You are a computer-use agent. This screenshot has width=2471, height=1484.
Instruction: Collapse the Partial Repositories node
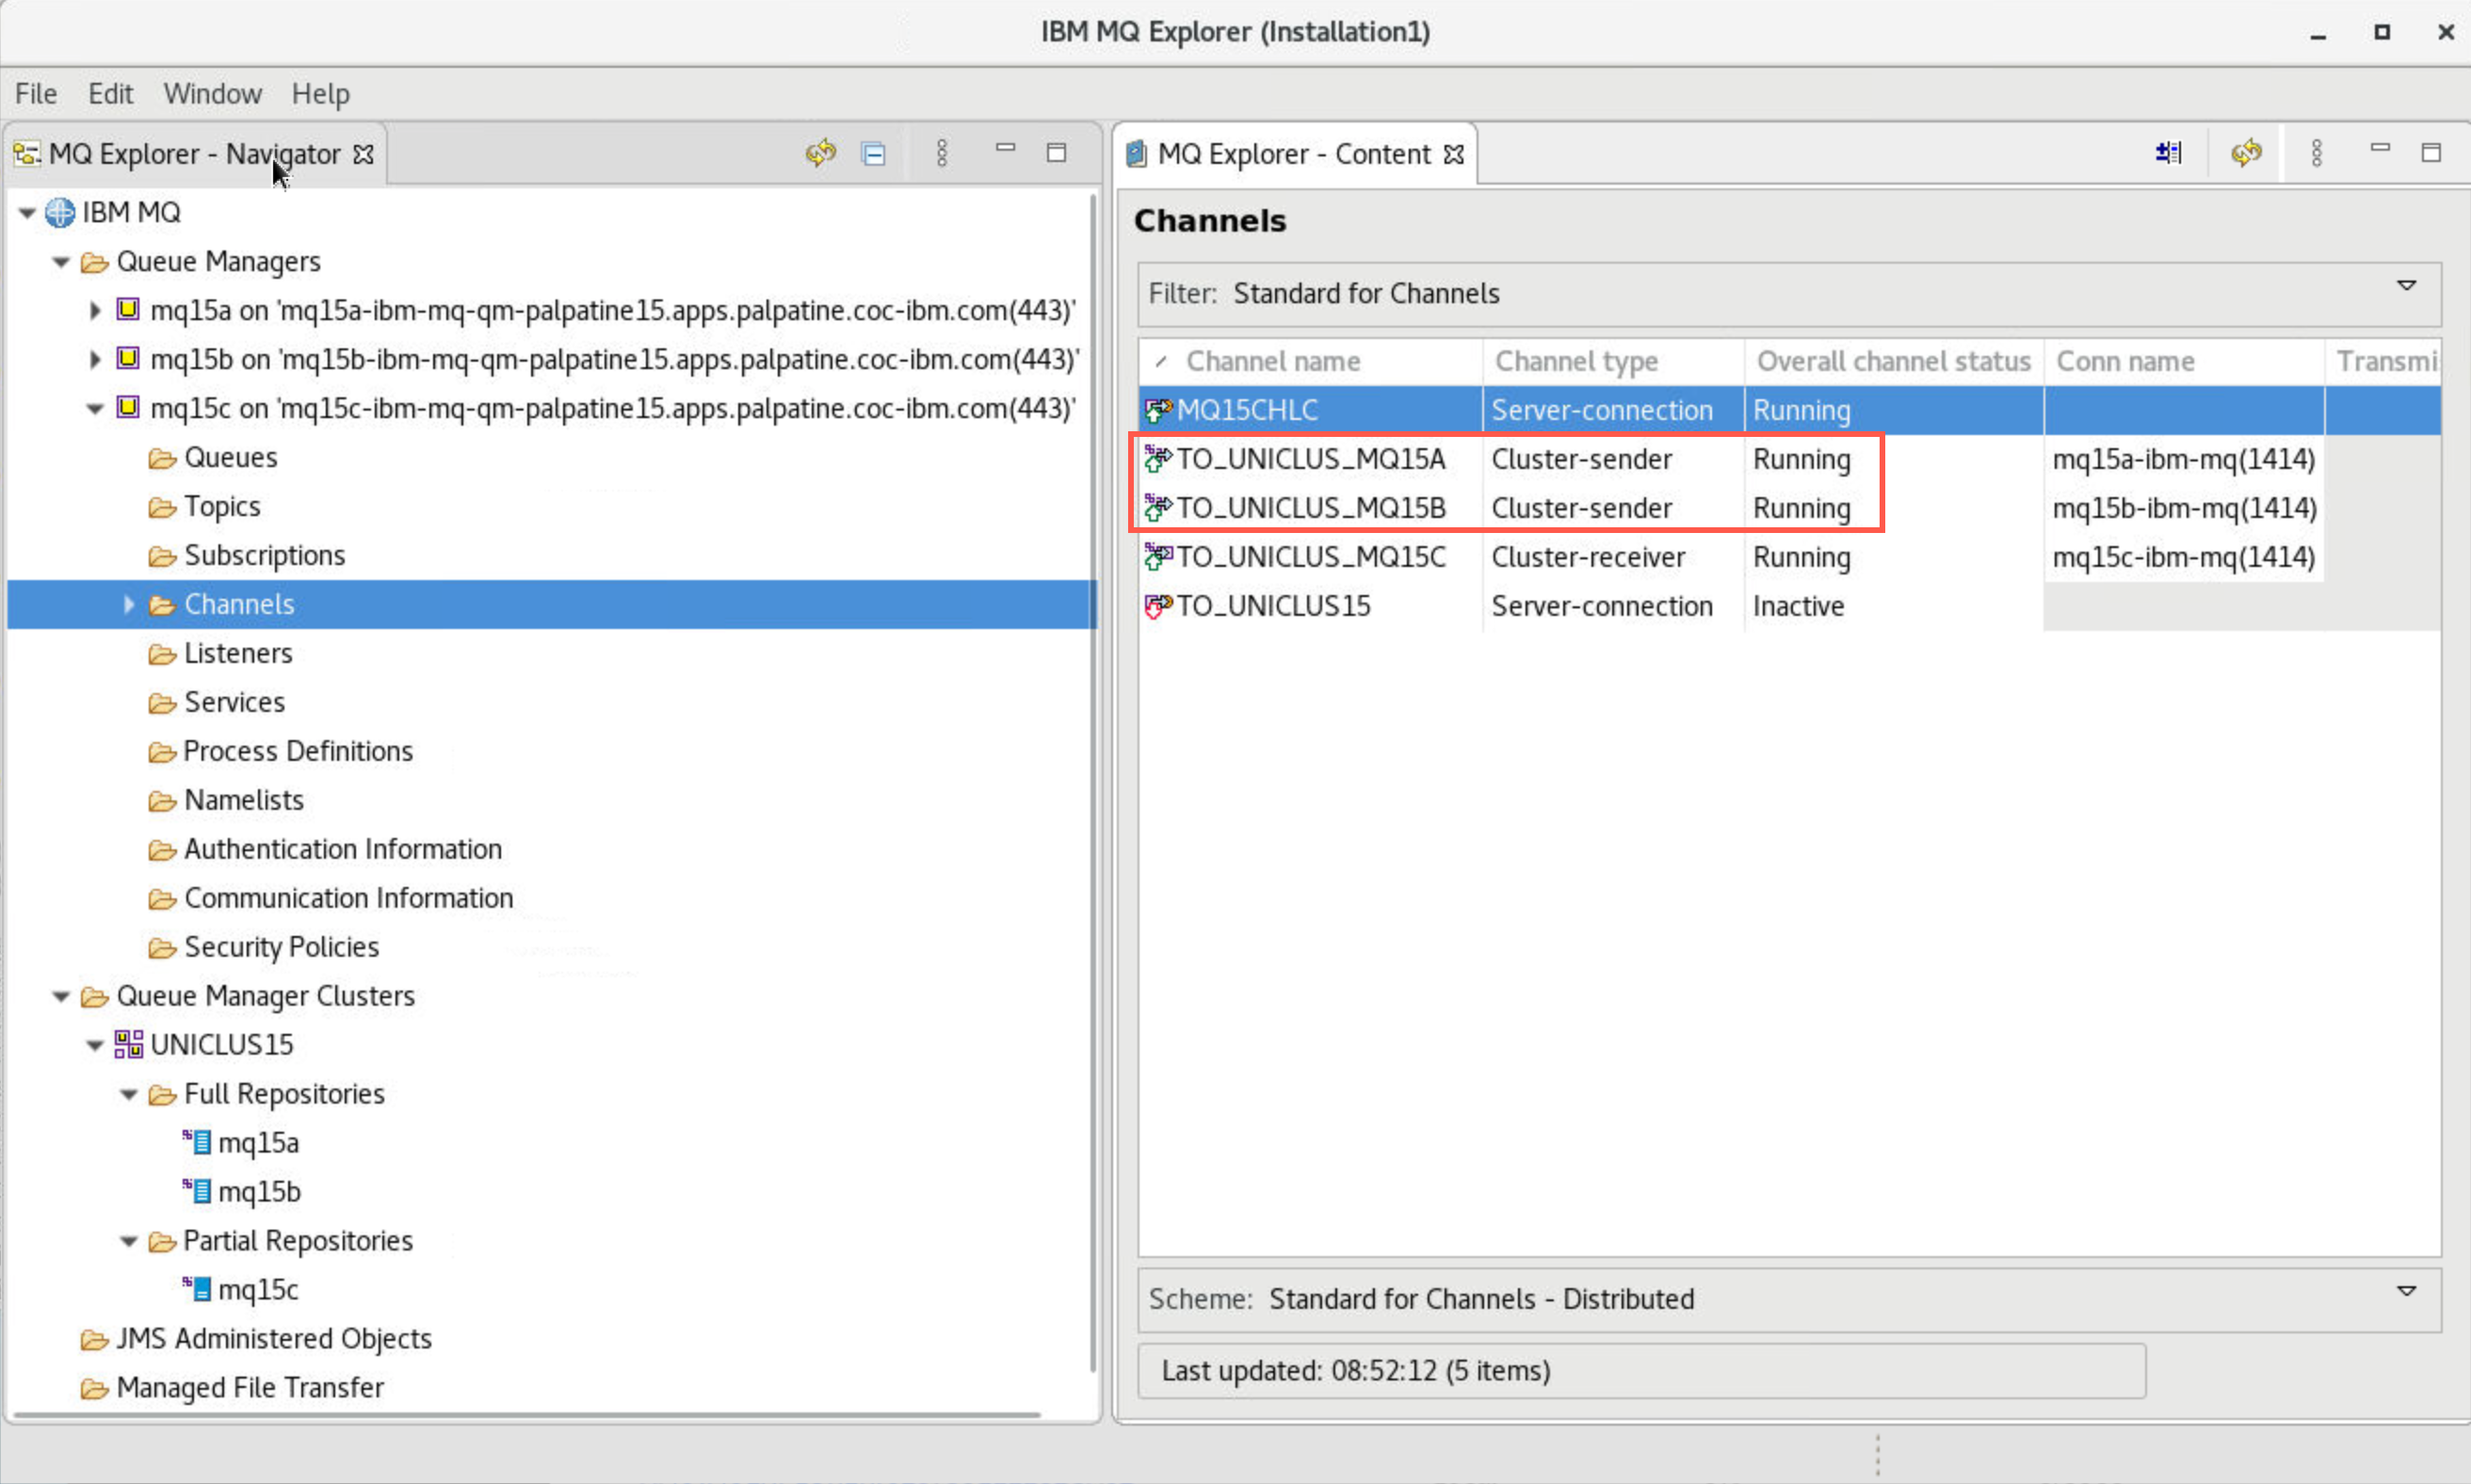click(129, 1242)
